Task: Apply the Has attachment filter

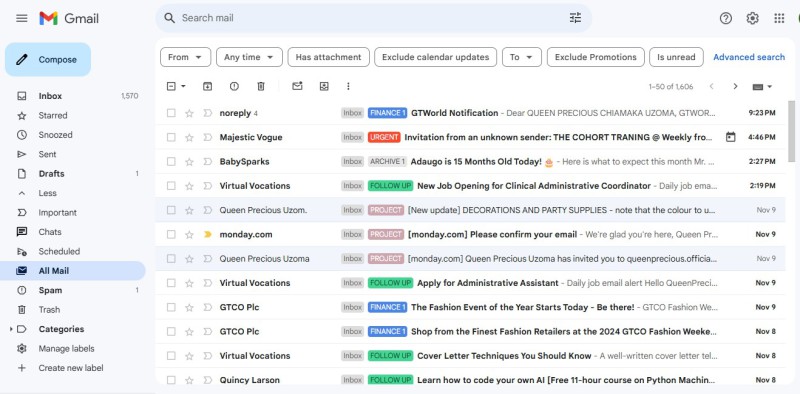Action: tap(329, 57)
